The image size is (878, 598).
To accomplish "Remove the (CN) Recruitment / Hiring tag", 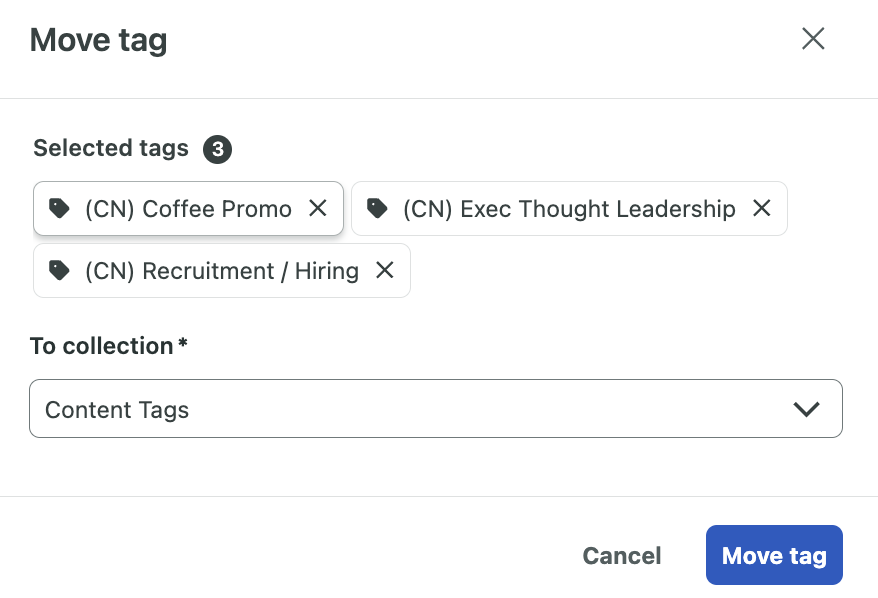I will tap(385, 270).
